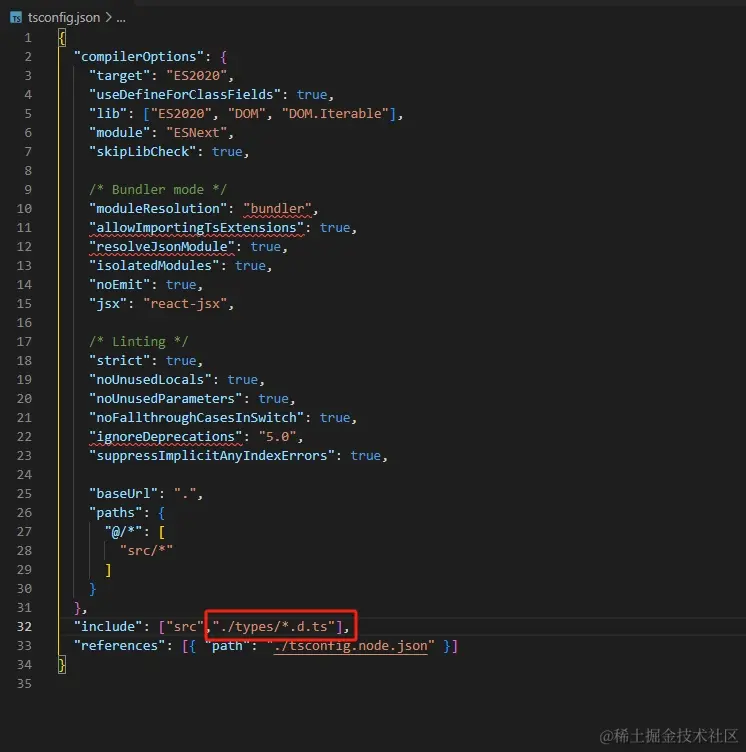The image size is (746, 752).
Task: Click the "./types/*.d.ts" include entry
Action: pos(273,627)
